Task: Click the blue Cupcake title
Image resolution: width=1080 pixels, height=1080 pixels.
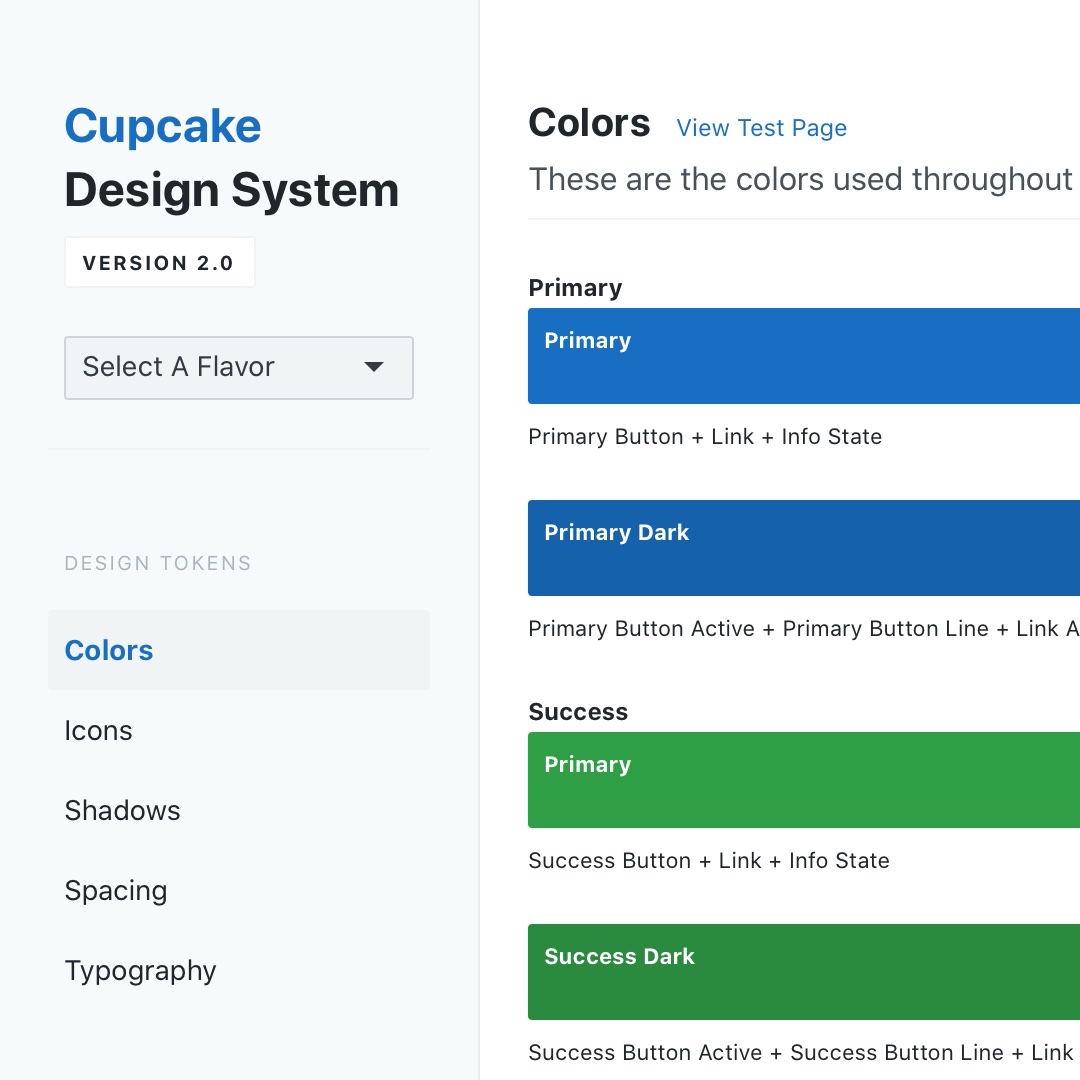Action: [x=162, y=126]
